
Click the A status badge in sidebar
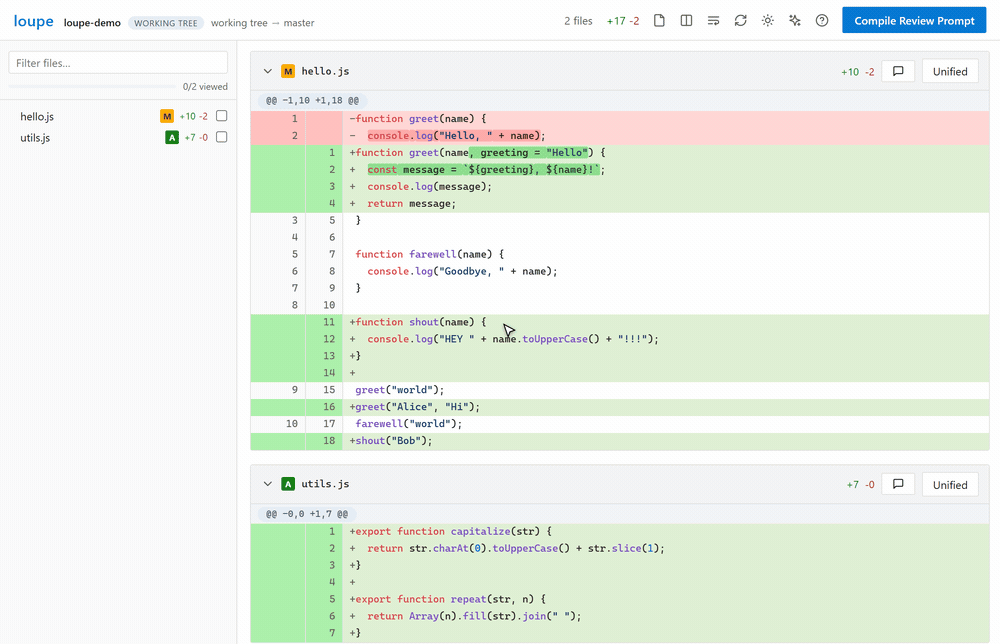pyautogui.click(x=172, y=137)
